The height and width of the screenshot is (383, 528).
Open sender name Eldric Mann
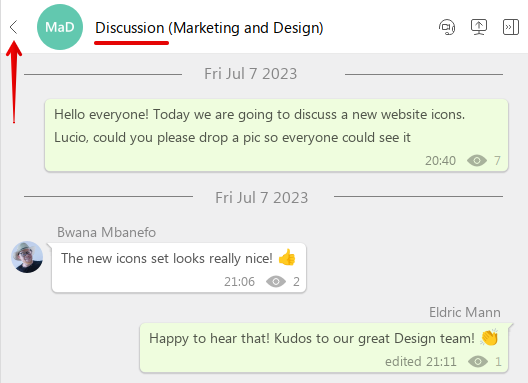click(465, 312)
